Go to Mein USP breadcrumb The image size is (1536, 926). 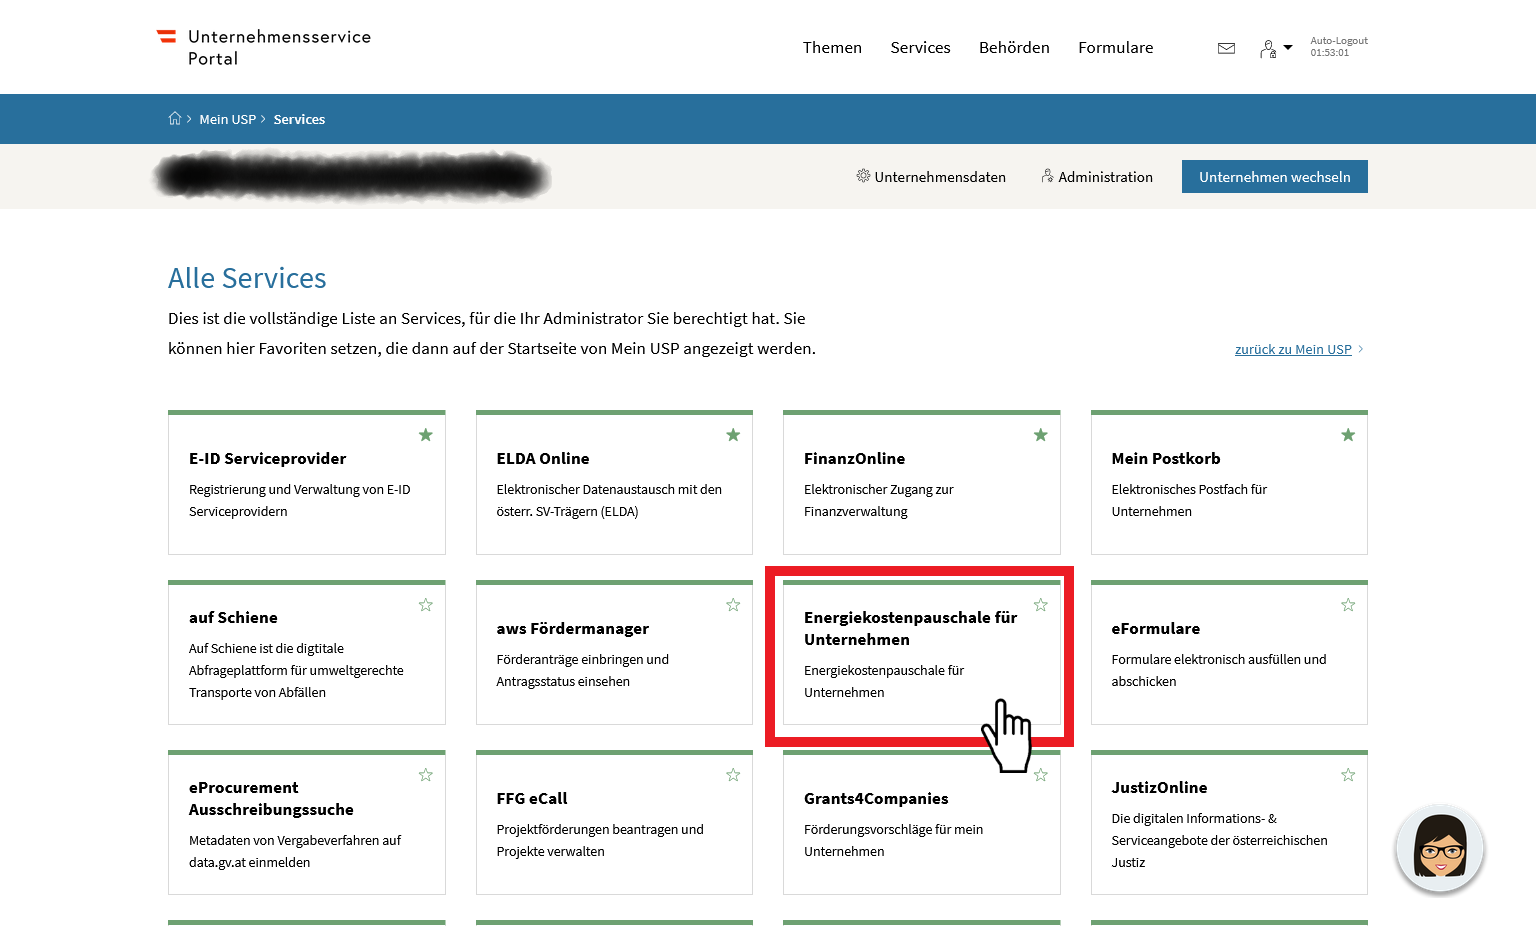pyautogui.click(x=227, y=119)
